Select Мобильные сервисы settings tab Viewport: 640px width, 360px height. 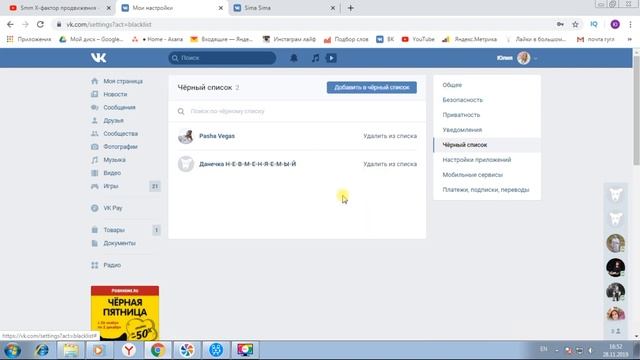point(473,175)
